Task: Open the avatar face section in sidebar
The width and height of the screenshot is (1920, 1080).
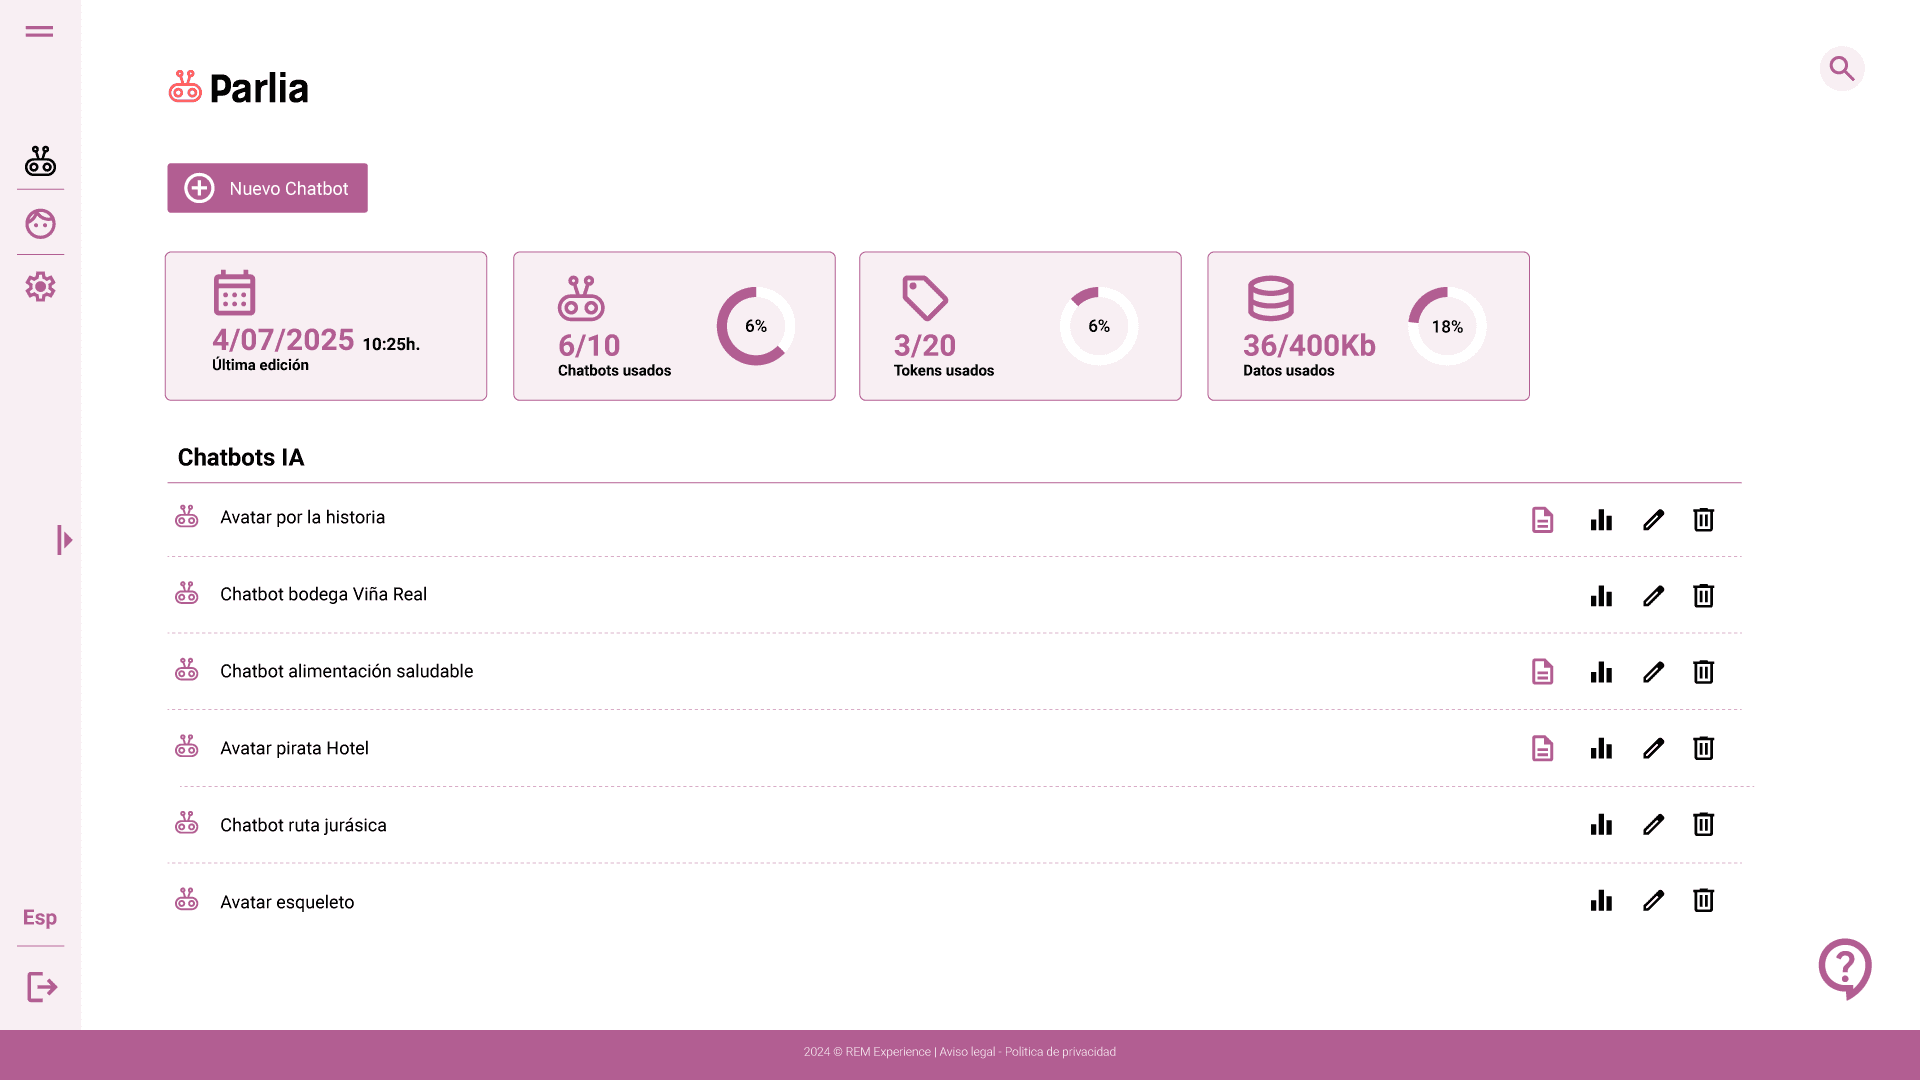Action: [x=40, y=223]
